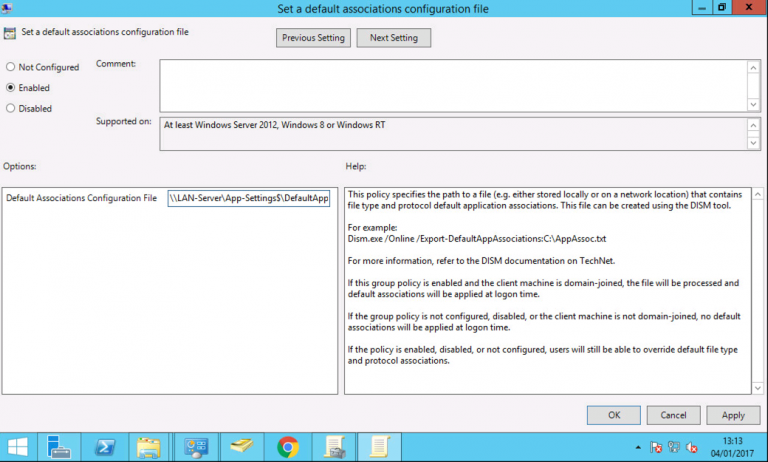Screen dimensions: 768x462
Task: Click inside the Comment text box
Action: point(453,86)
